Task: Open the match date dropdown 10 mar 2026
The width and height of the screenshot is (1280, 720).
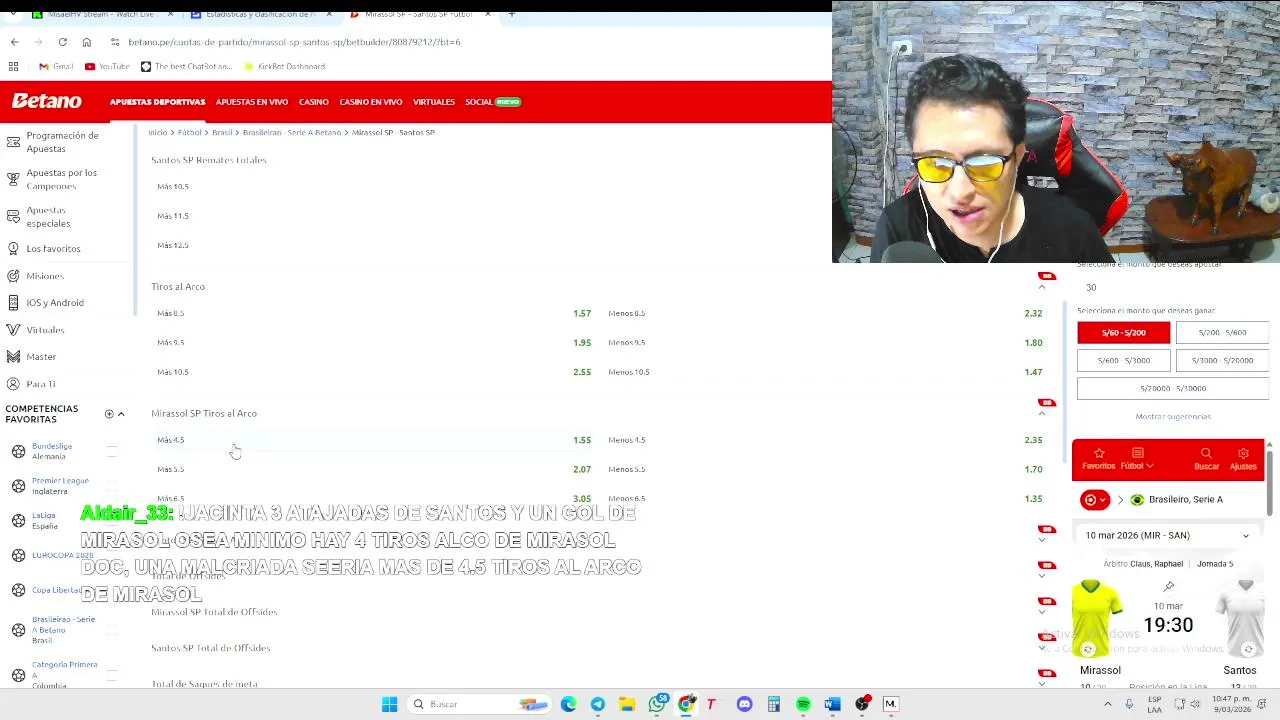Action: pos(1167,535)
